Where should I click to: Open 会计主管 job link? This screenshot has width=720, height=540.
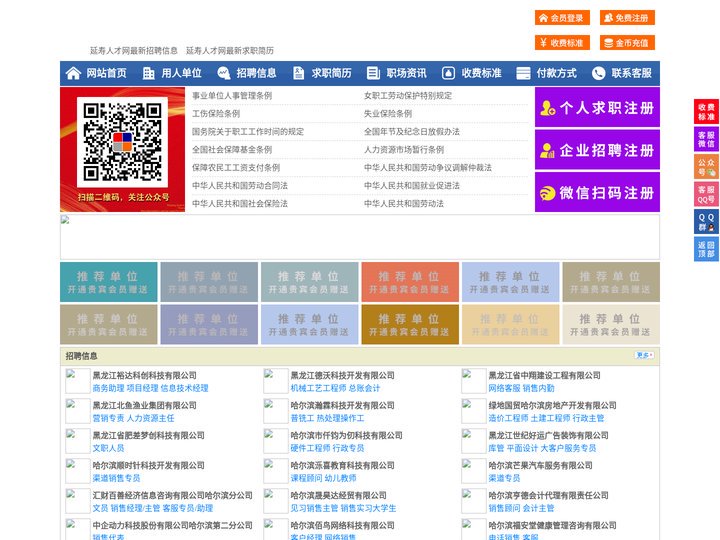539,508
